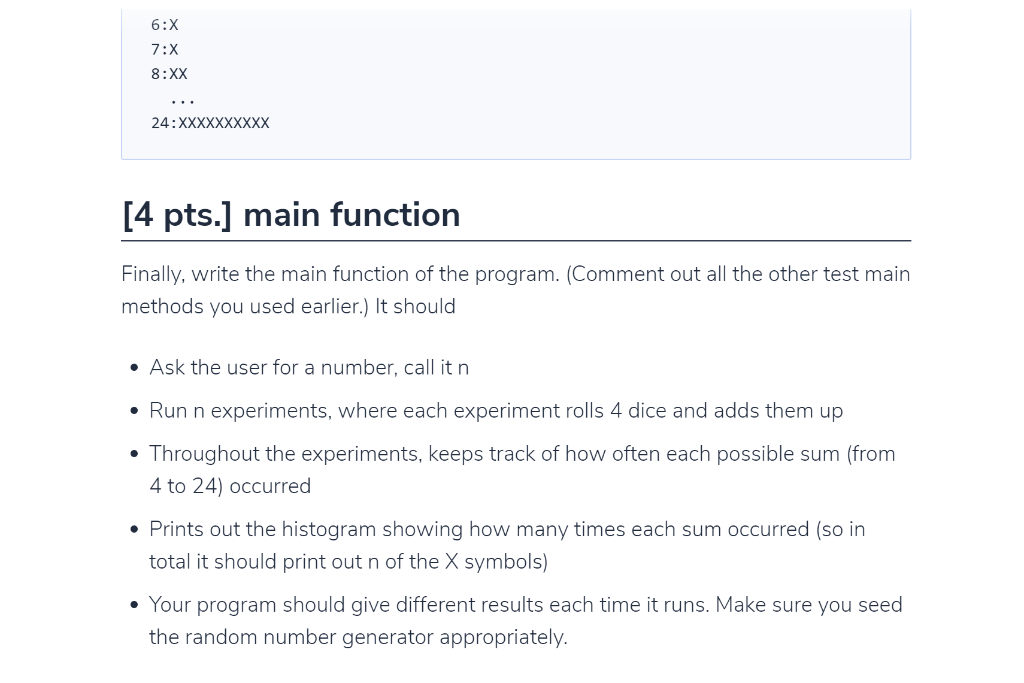The image size is (1024, 683).
Task: Click the ellipsis line in the code block
Action: point(182,102)
